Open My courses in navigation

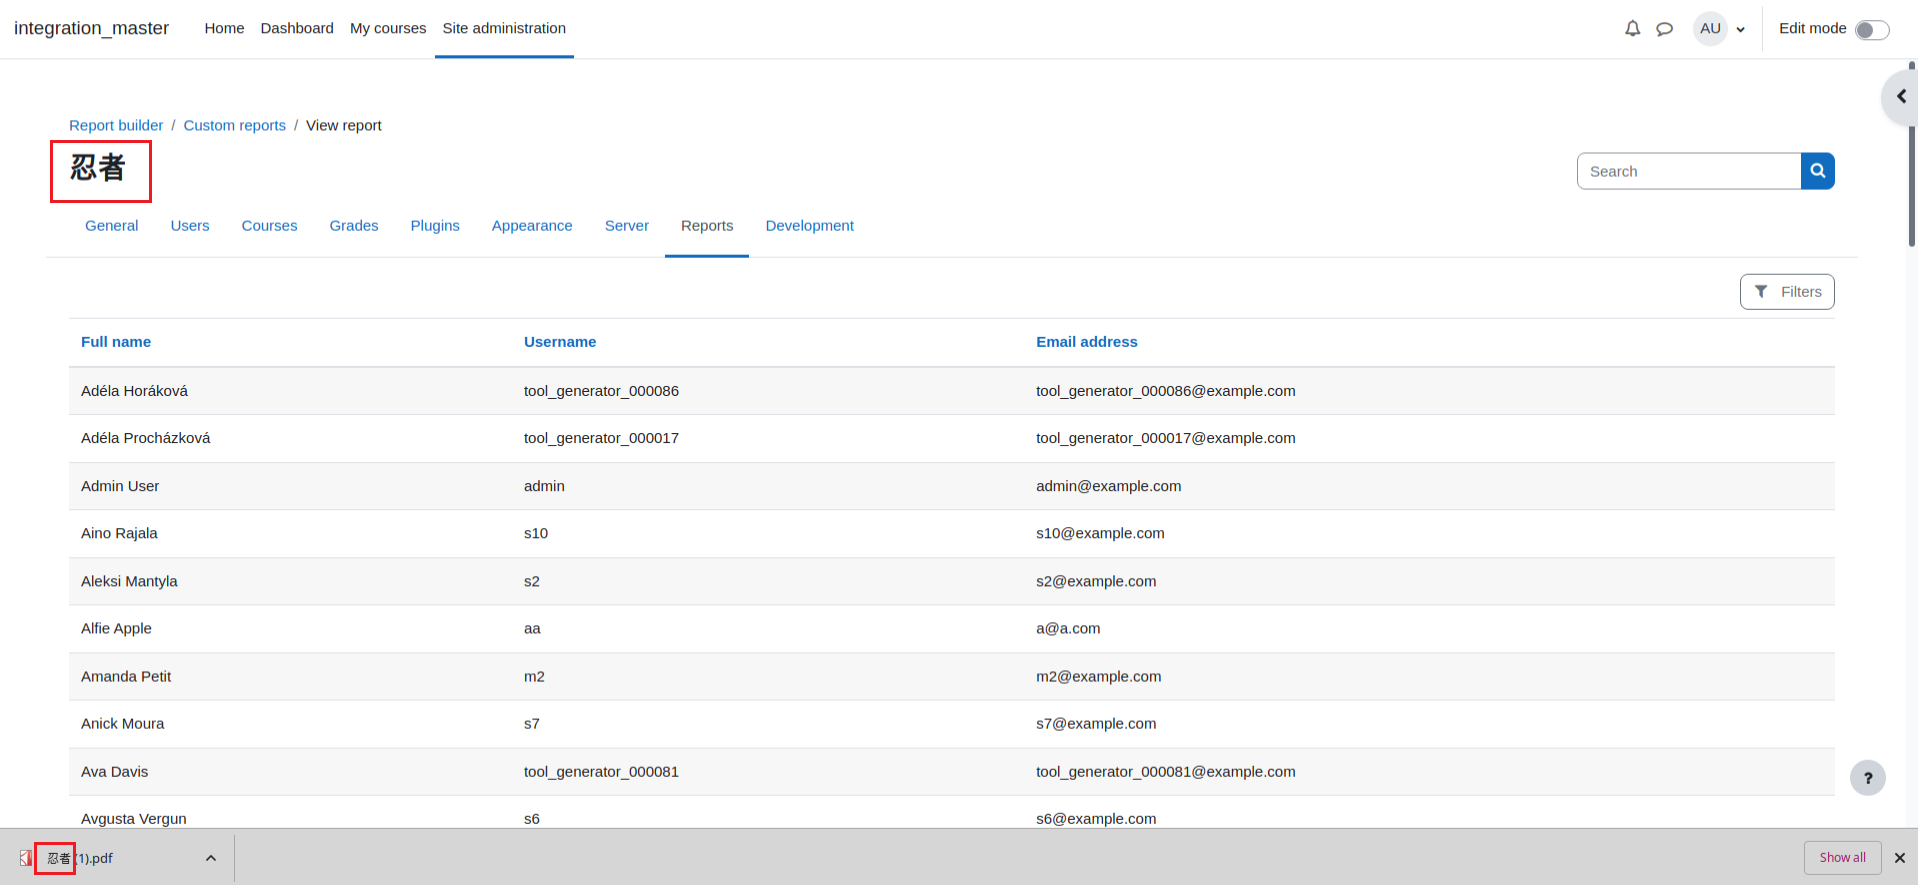(388, 28)
